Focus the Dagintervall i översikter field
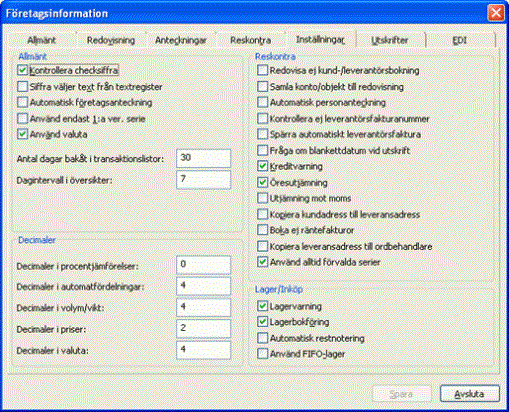 203,180
